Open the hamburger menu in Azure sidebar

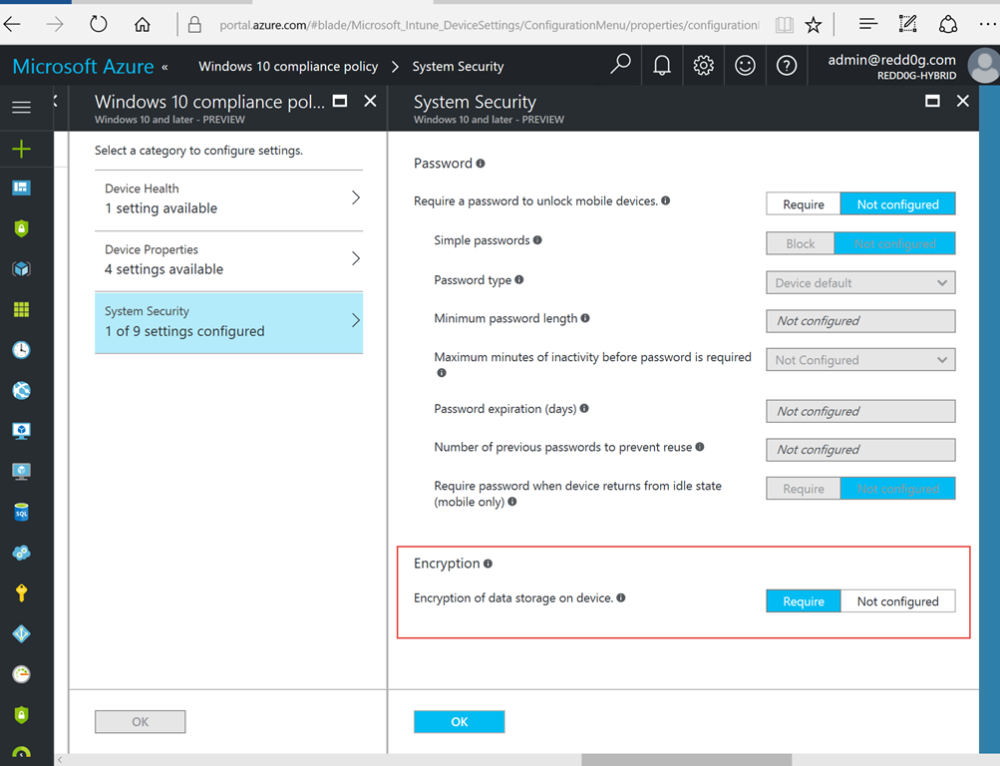tap(21, 107)
